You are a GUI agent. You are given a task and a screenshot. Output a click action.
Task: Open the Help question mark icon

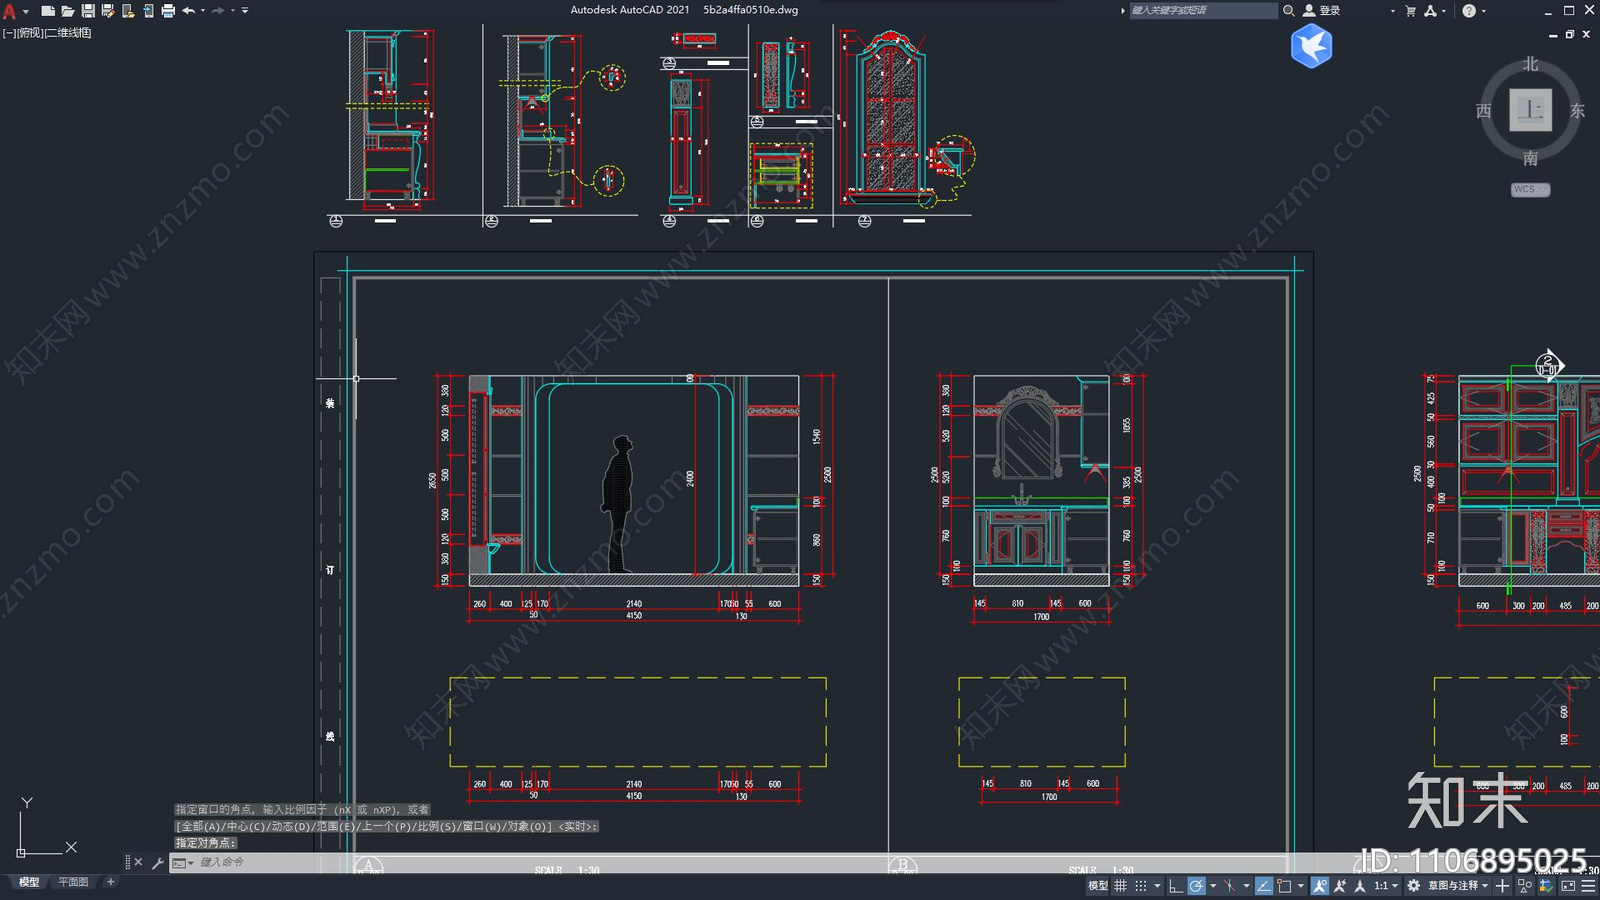[1468, 10]
